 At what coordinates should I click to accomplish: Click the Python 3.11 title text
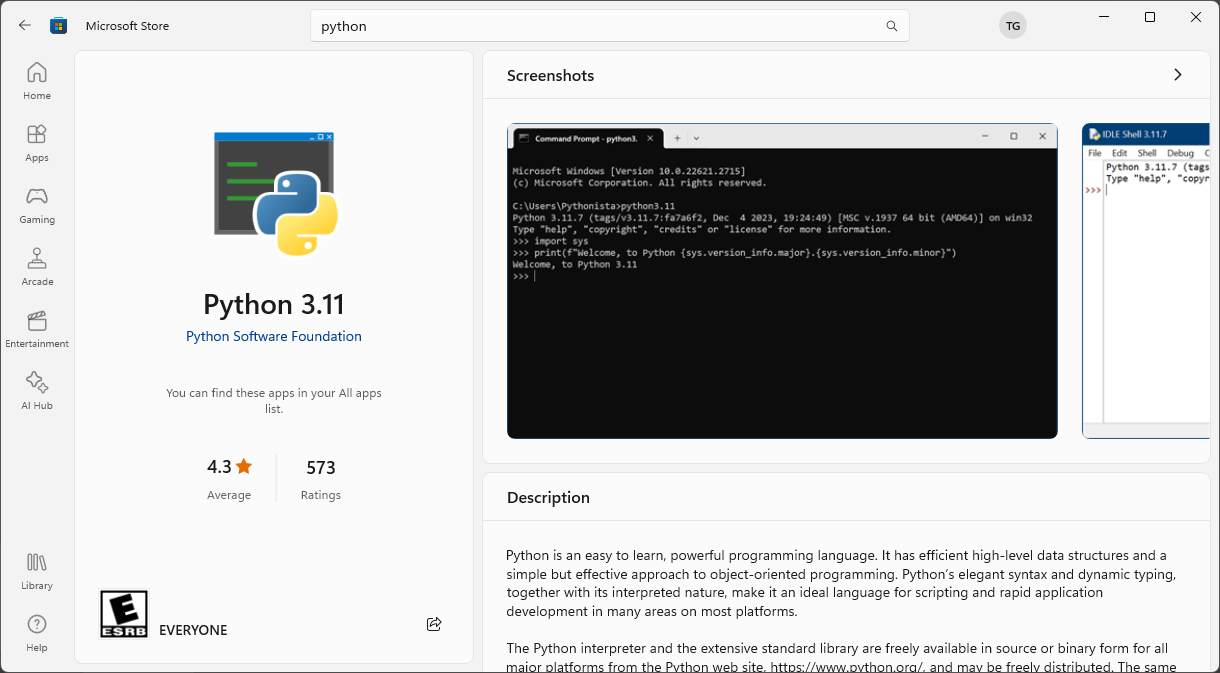[274, 304]
